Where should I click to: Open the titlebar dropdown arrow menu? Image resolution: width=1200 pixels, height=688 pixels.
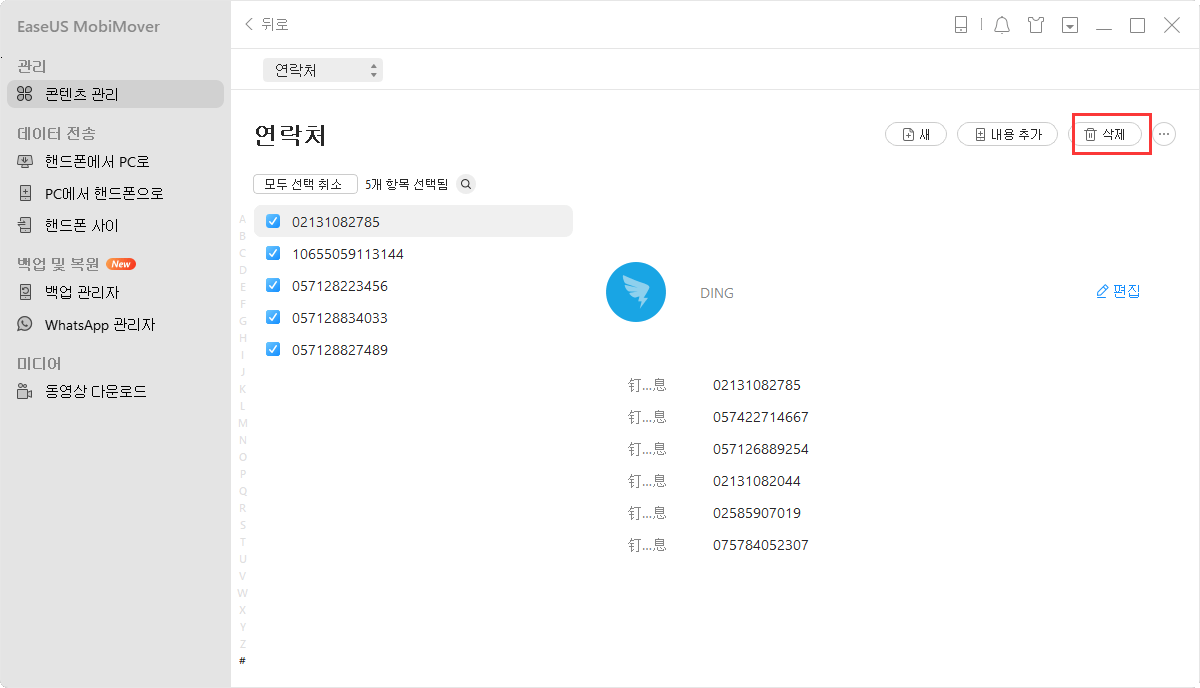pyautogui.click(x=1070, y=25)
